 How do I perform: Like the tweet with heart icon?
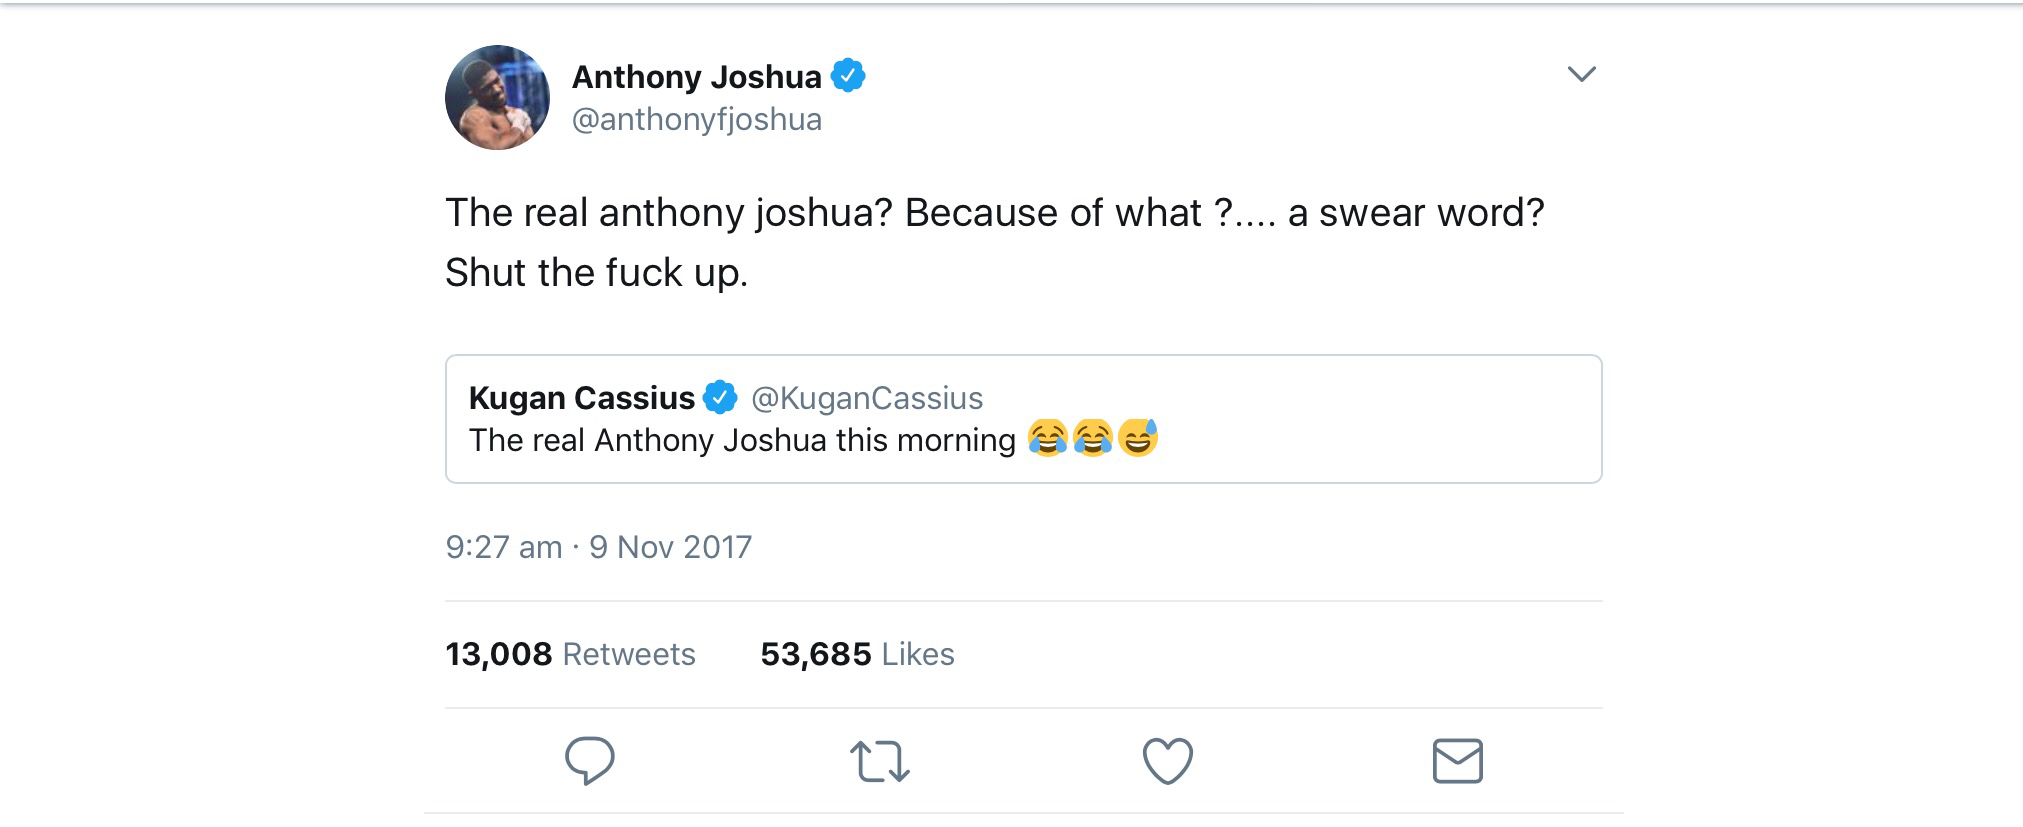pyautogui.click(x=1167, y=761)
